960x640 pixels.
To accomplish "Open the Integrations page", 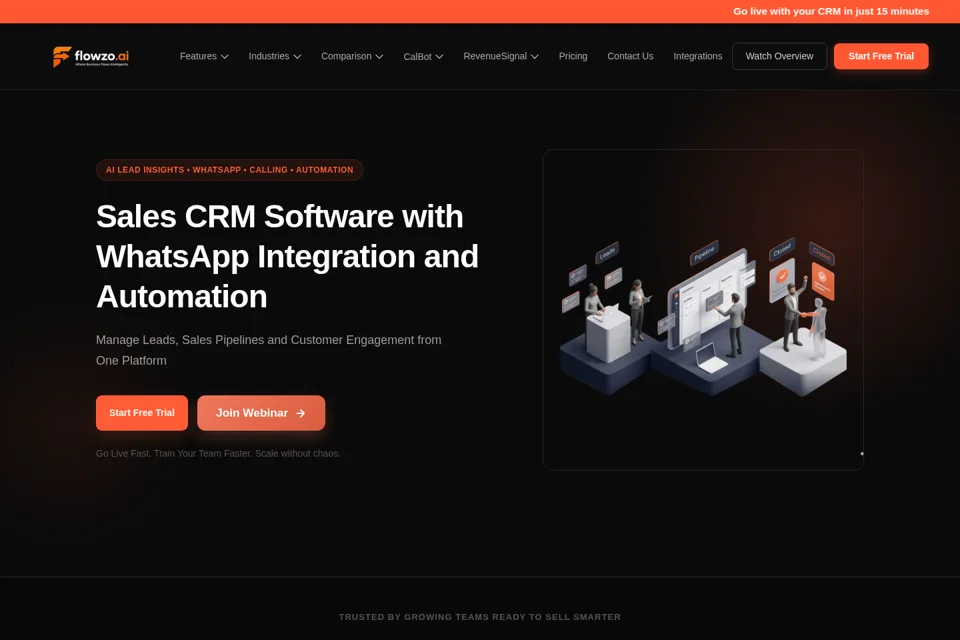I will [x=697, y=56].
